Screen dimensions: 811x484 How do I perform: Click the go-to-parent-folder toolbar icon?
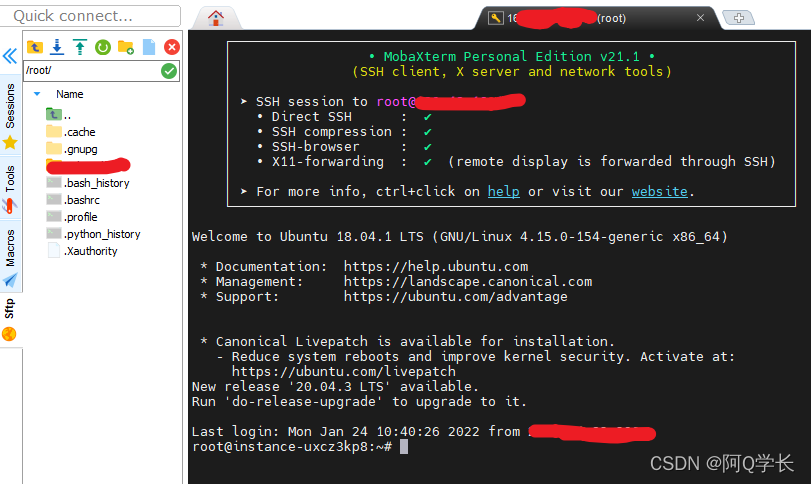point(35,47)
